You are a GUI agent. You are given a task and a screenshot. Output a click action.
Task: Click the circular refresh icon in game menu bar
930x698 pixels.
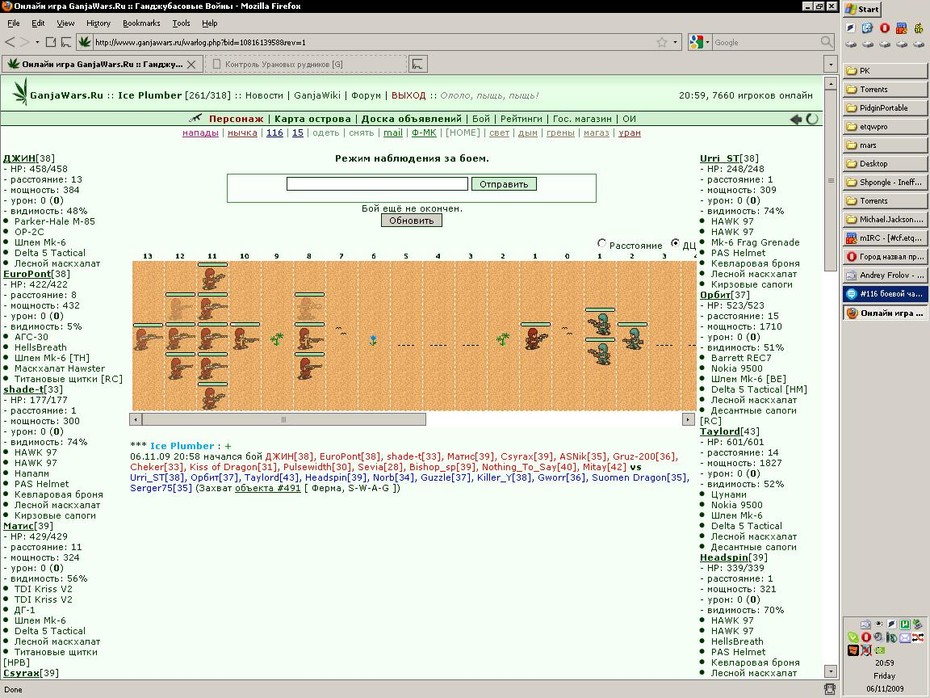(x=812, y=119)
